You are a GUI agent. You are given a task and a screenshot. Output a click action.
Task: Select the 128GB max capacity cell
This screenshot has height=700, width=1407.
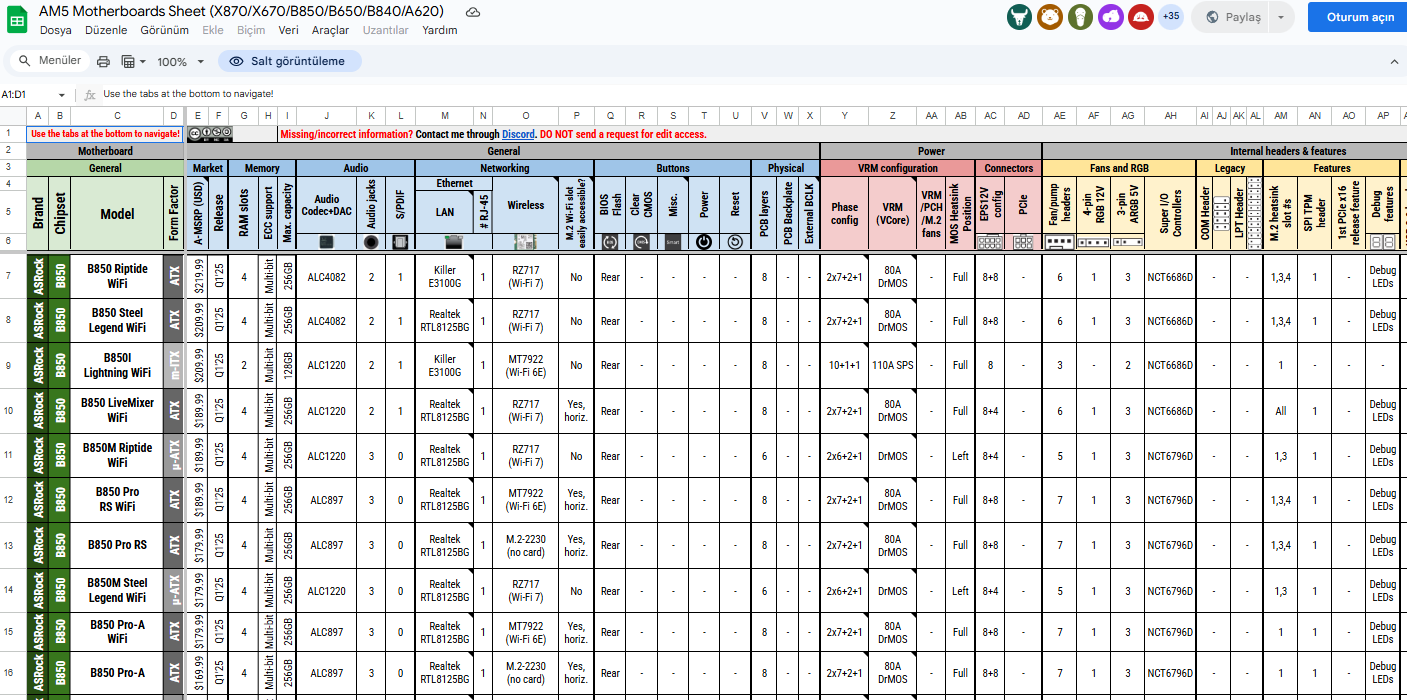pyautogui.click(x=287, y=365)
